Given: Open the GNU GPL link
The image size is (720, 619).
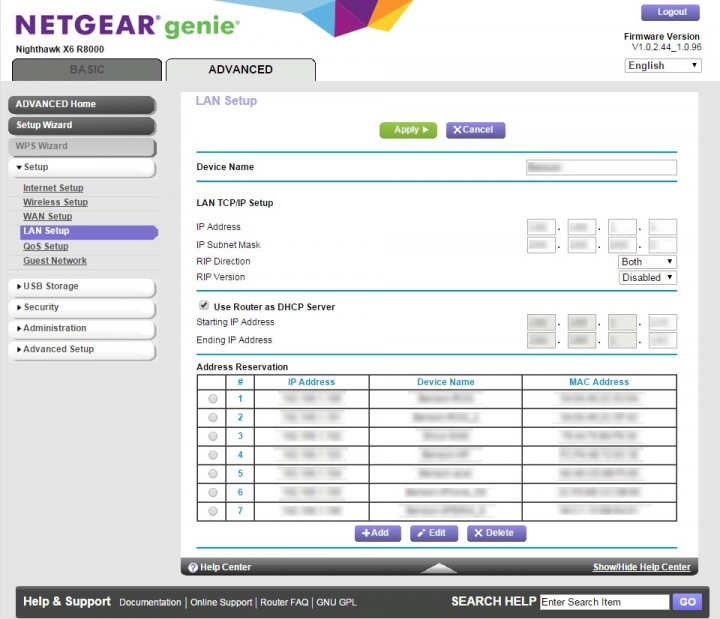Looking at the screenshot, I should (x=336, y=602).
